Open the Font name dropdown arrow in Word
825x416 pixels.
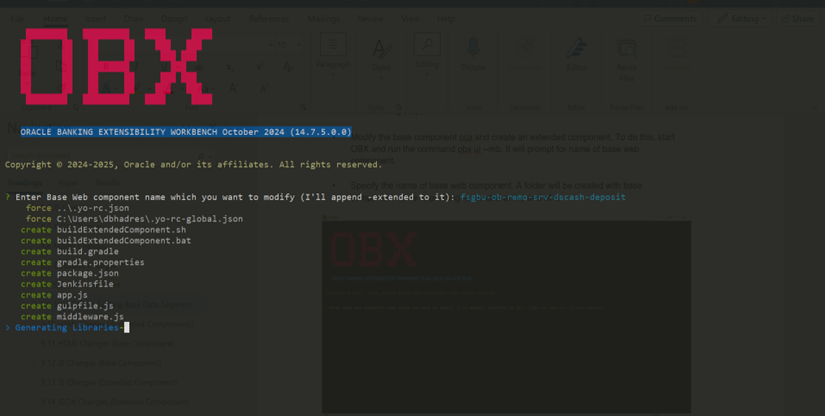coord(270,45)
